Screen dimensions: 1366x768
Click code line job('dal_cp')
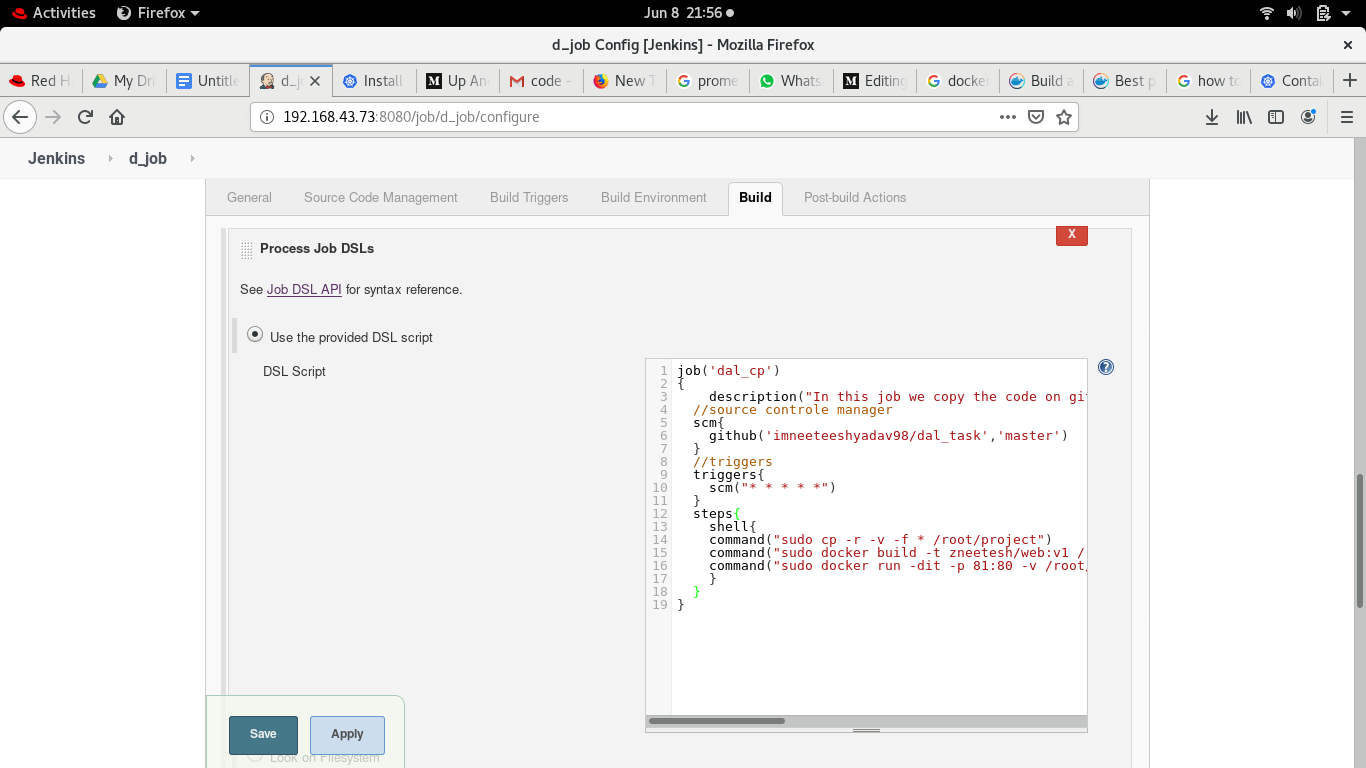[x=728, y=371]
